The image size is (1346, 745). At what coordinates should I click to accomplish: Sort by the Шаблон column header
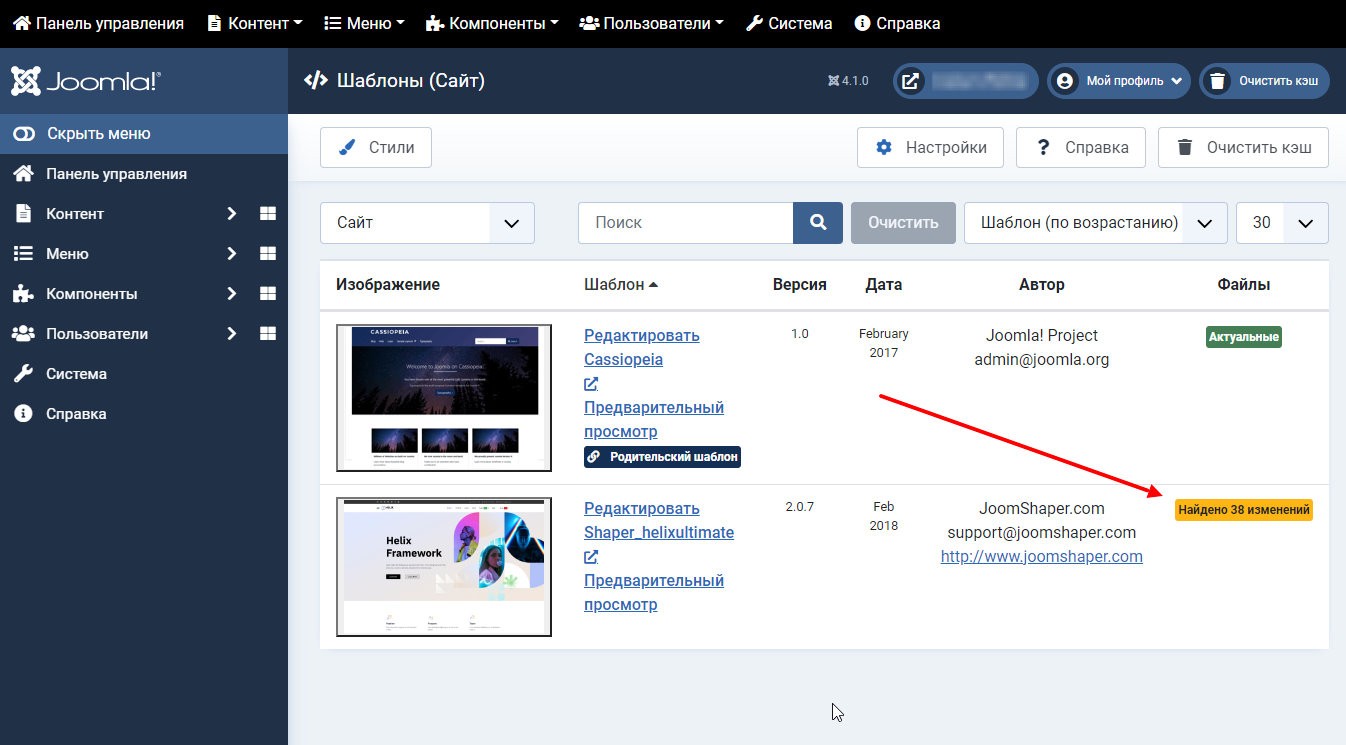tap(621, 284)
